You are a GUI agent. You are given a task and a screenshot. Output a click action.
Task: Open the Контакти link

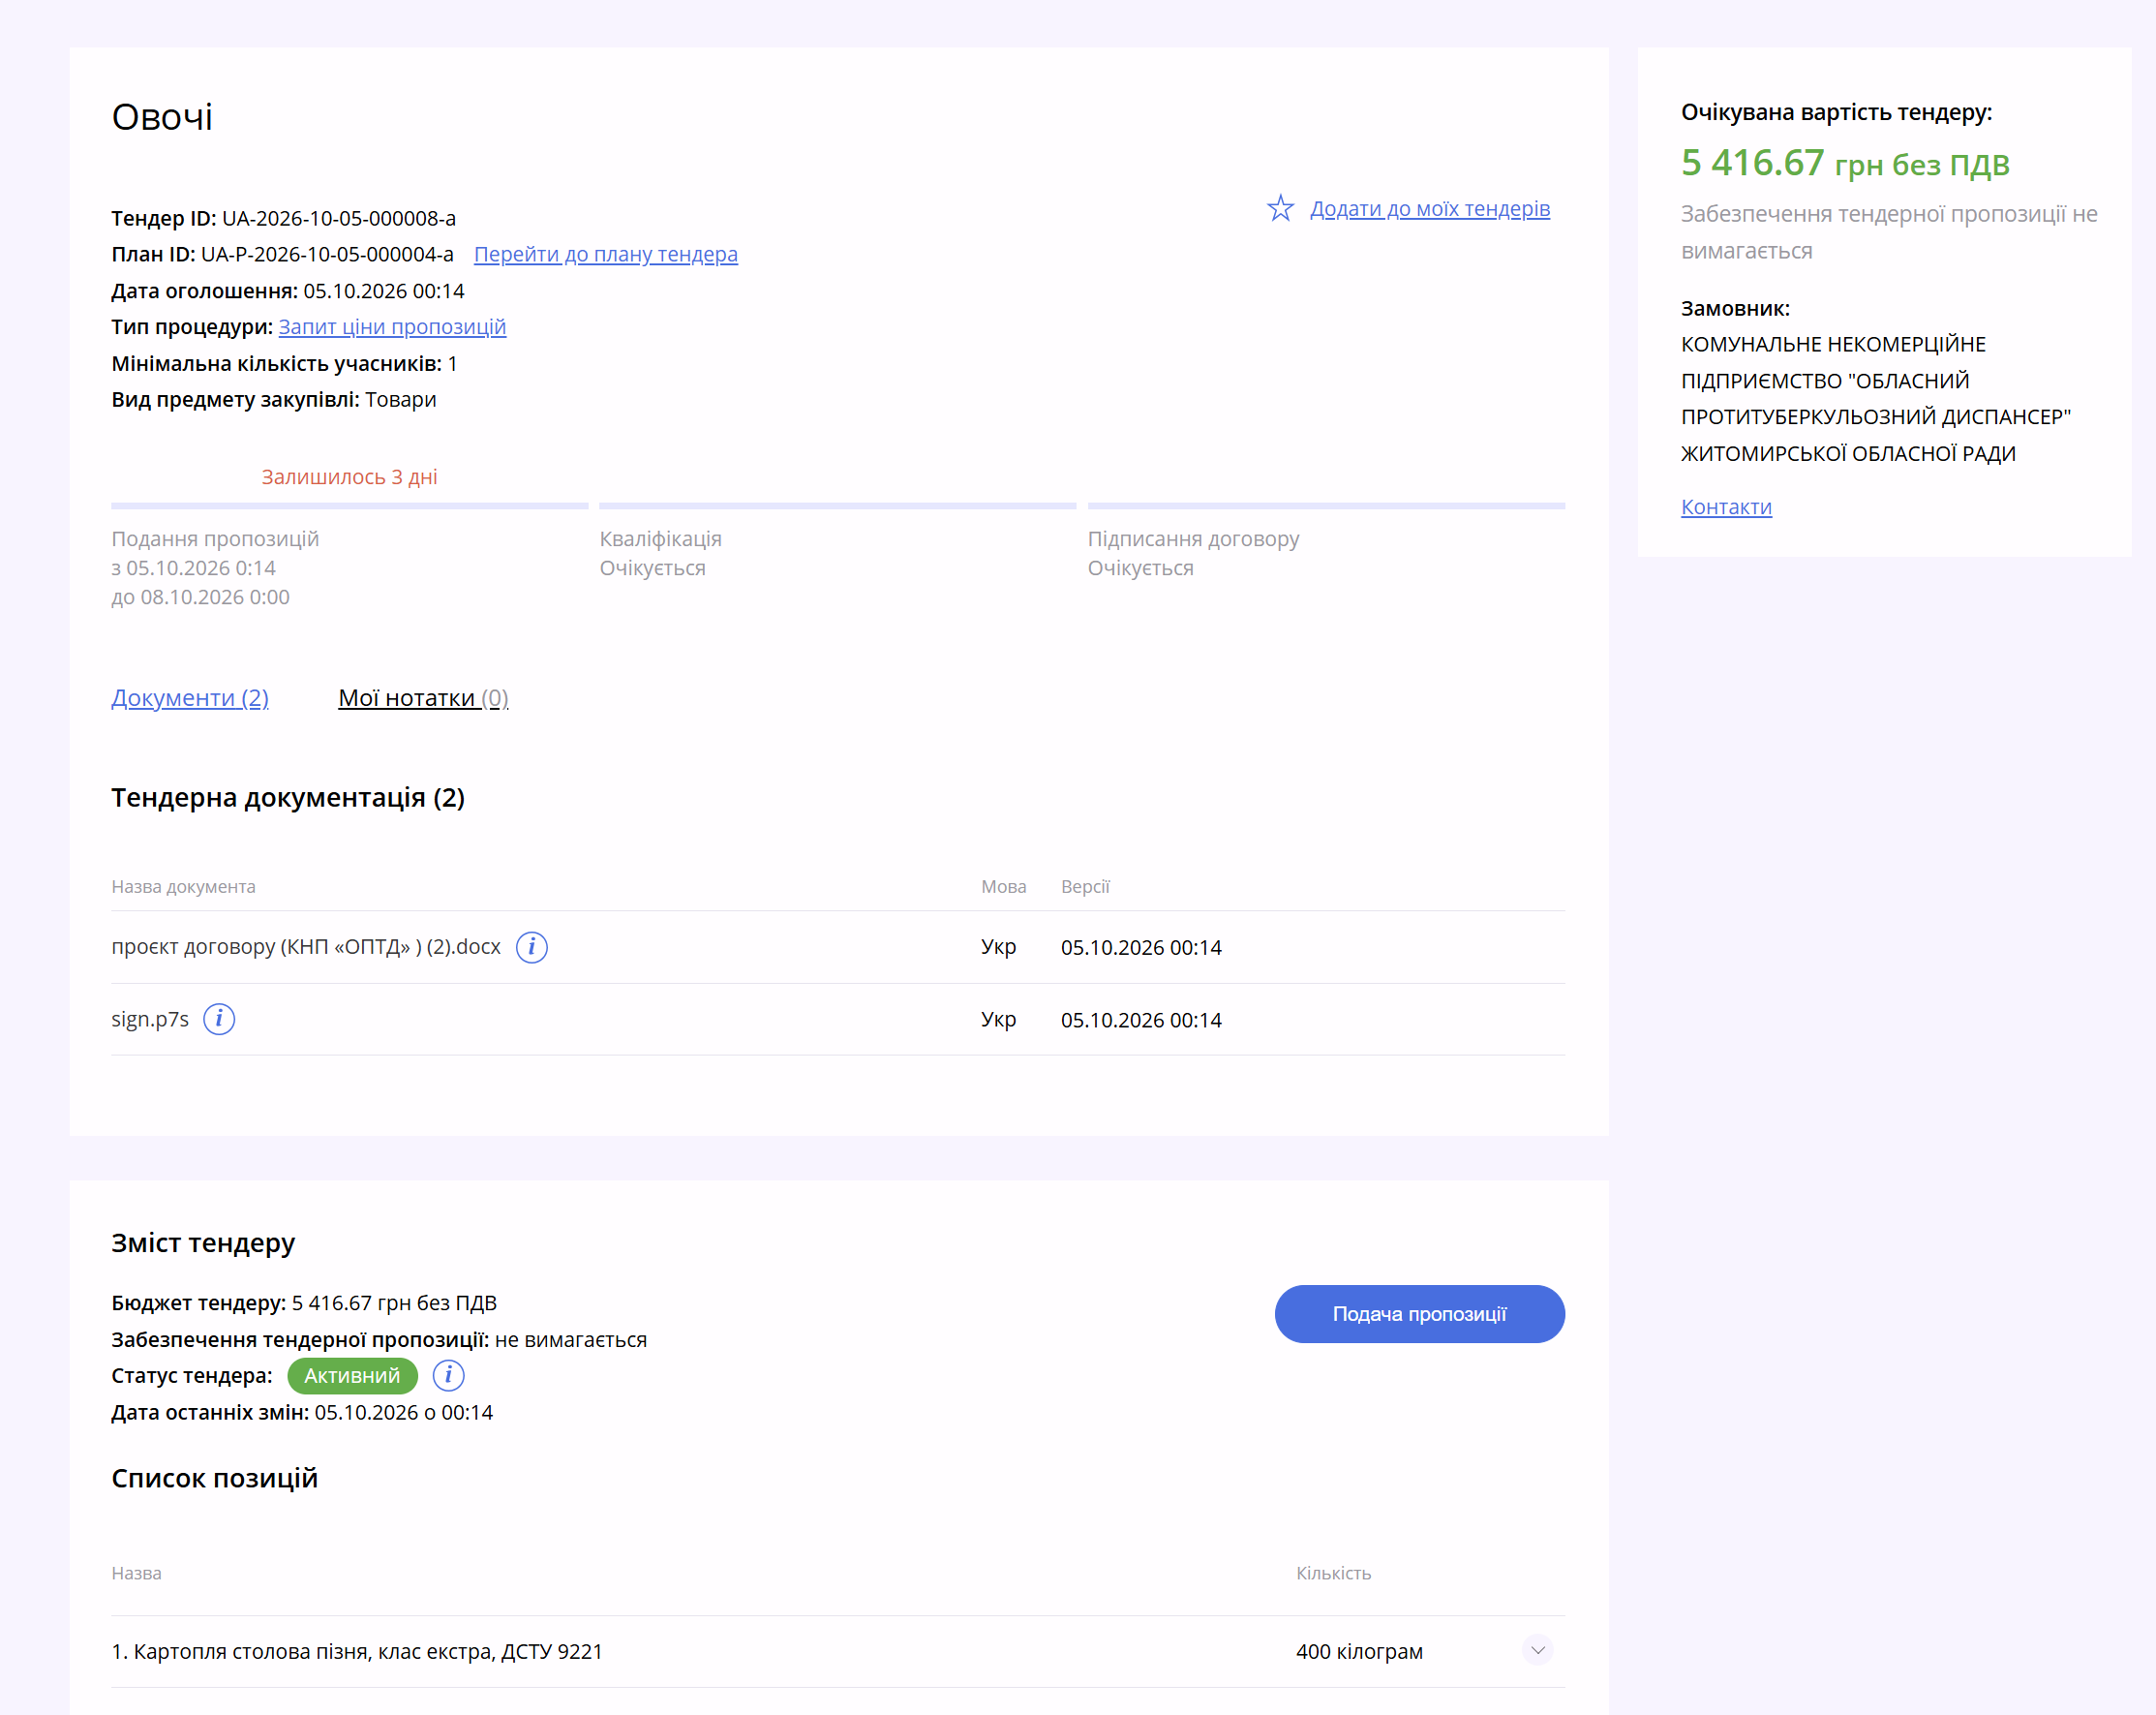(x=1726, y=507)
